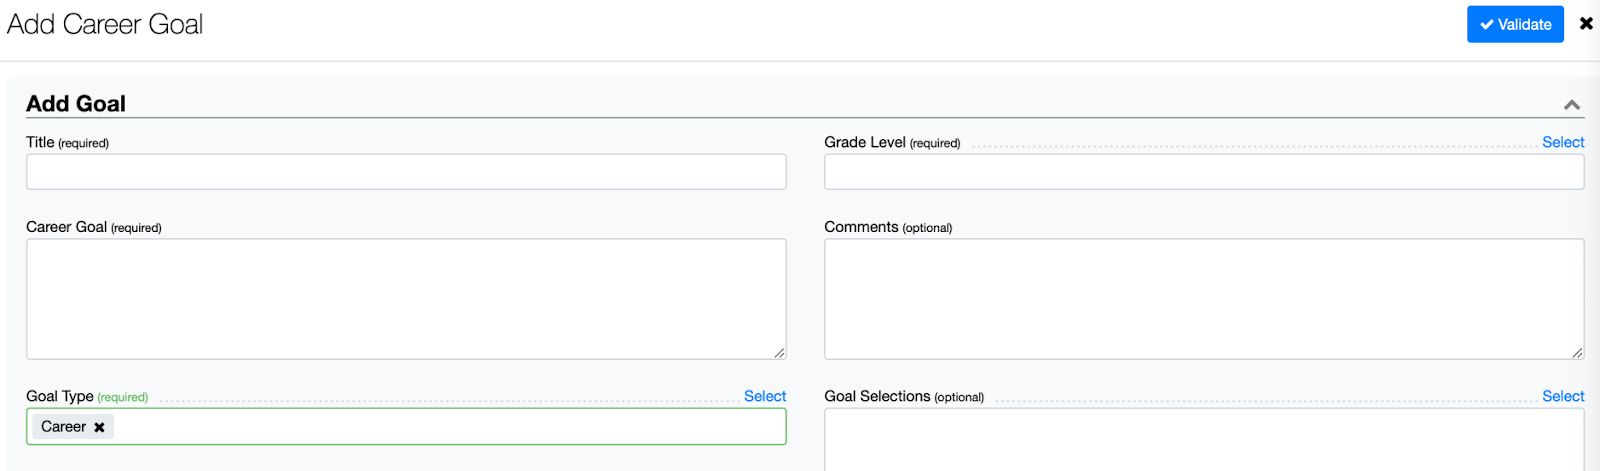Click inside the Career Goal text area
Viewport: 1600px width, 471px height.
[x=406, y=299]
